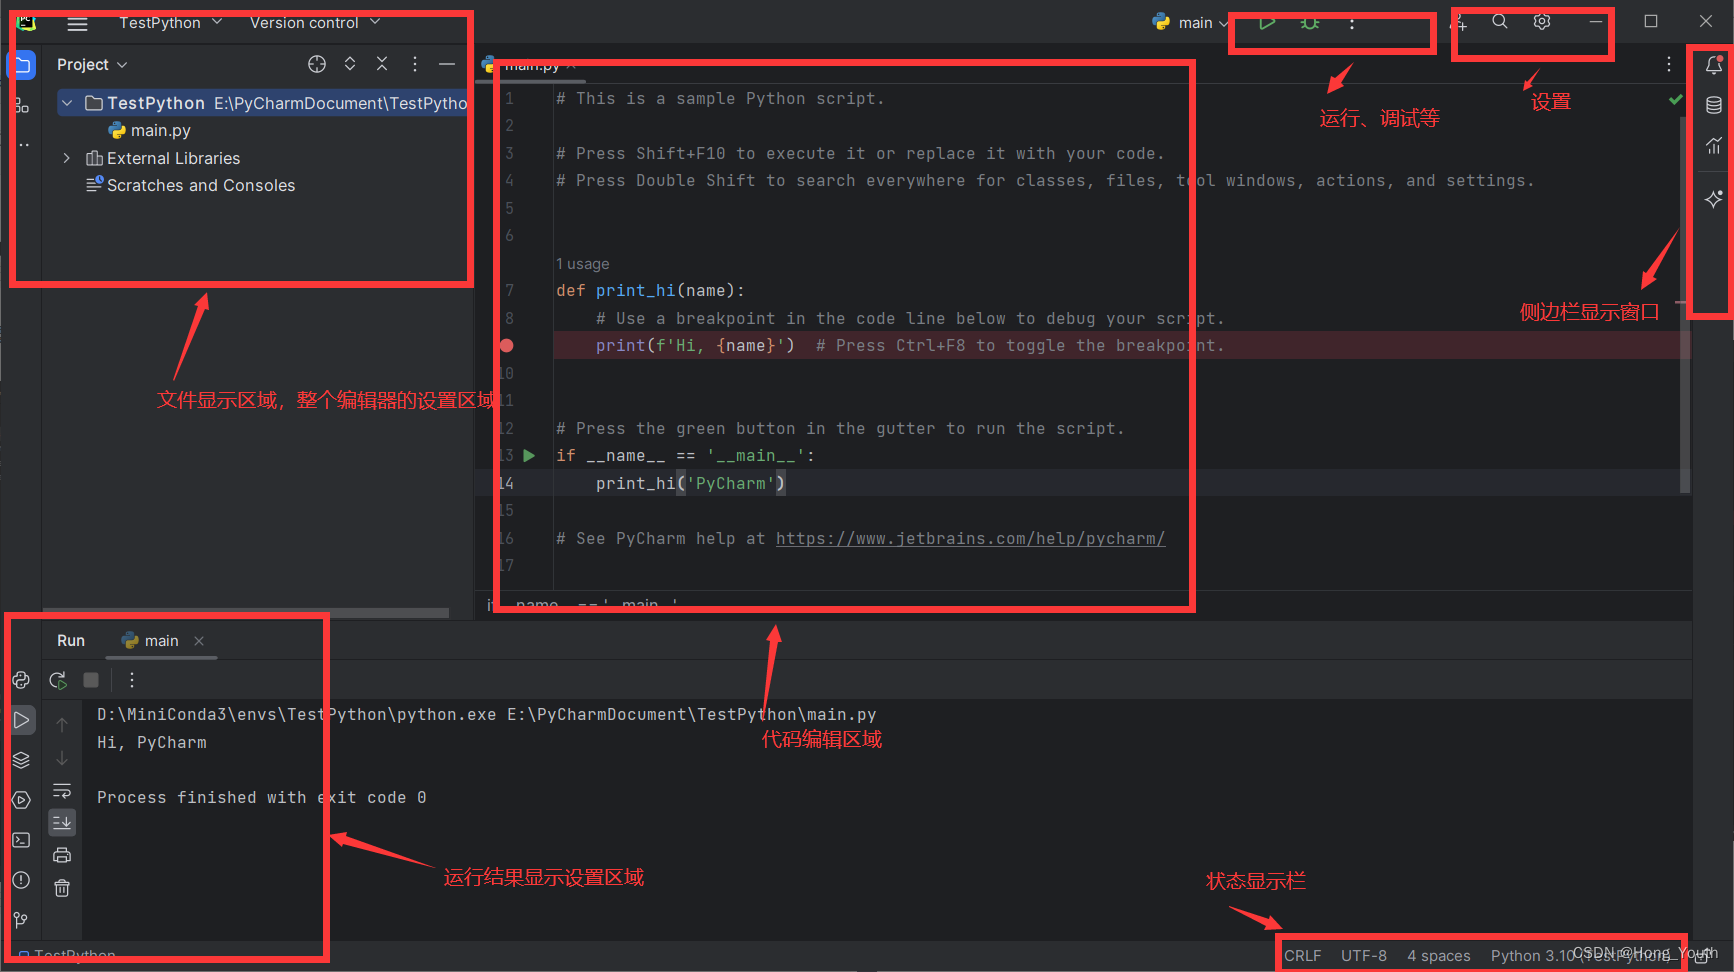Open Version control dropdown

pos(314,23)
